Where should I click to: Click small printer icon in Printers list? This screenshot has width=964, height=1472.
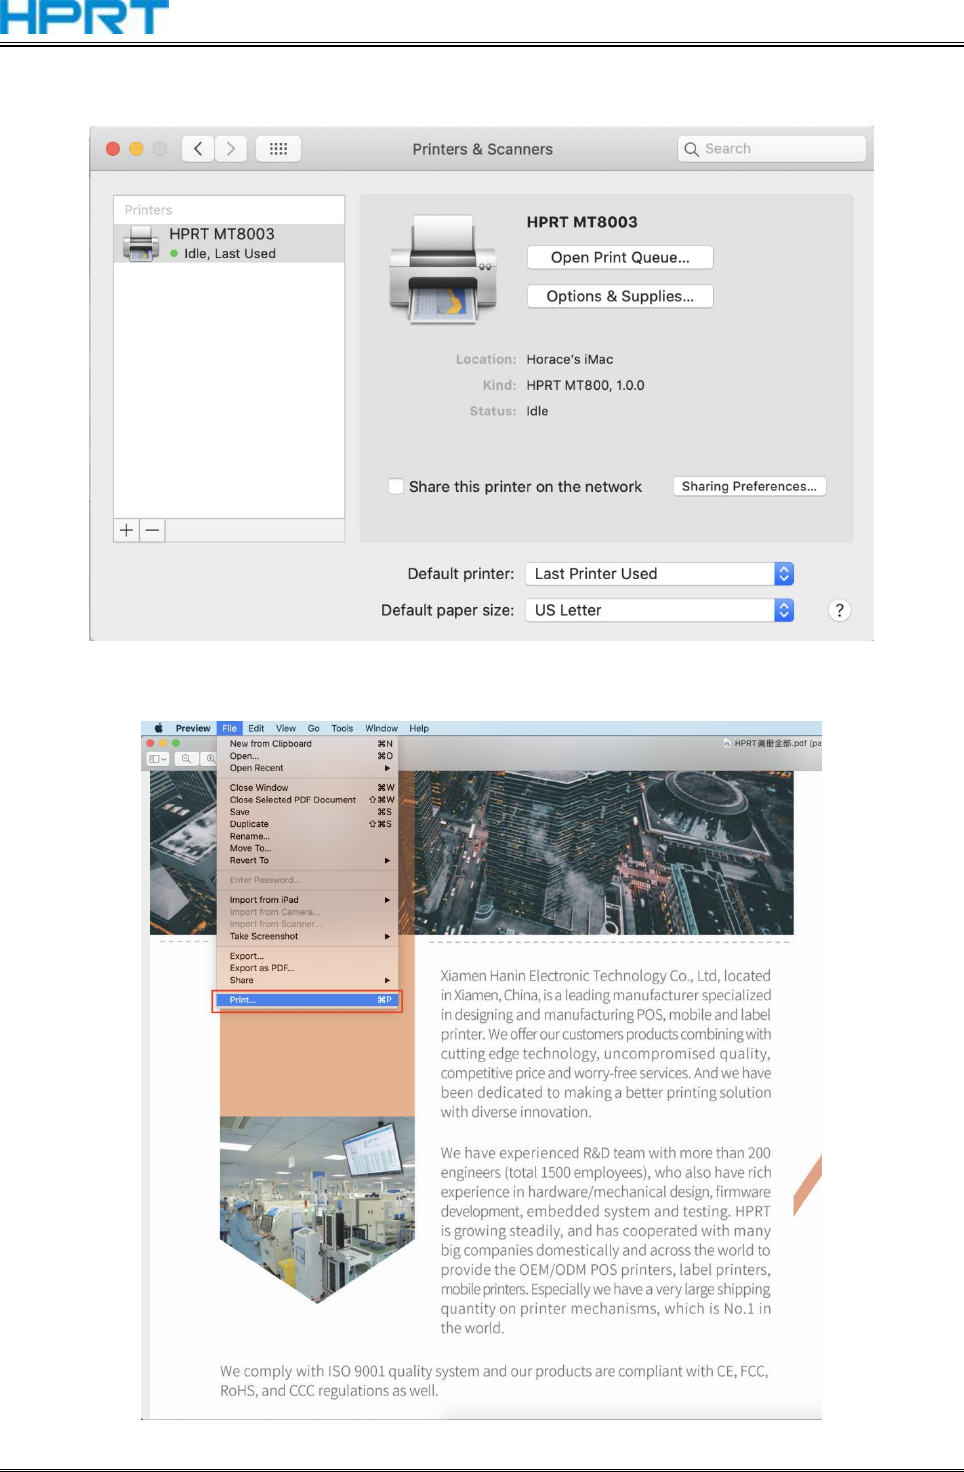click(141, 243)
